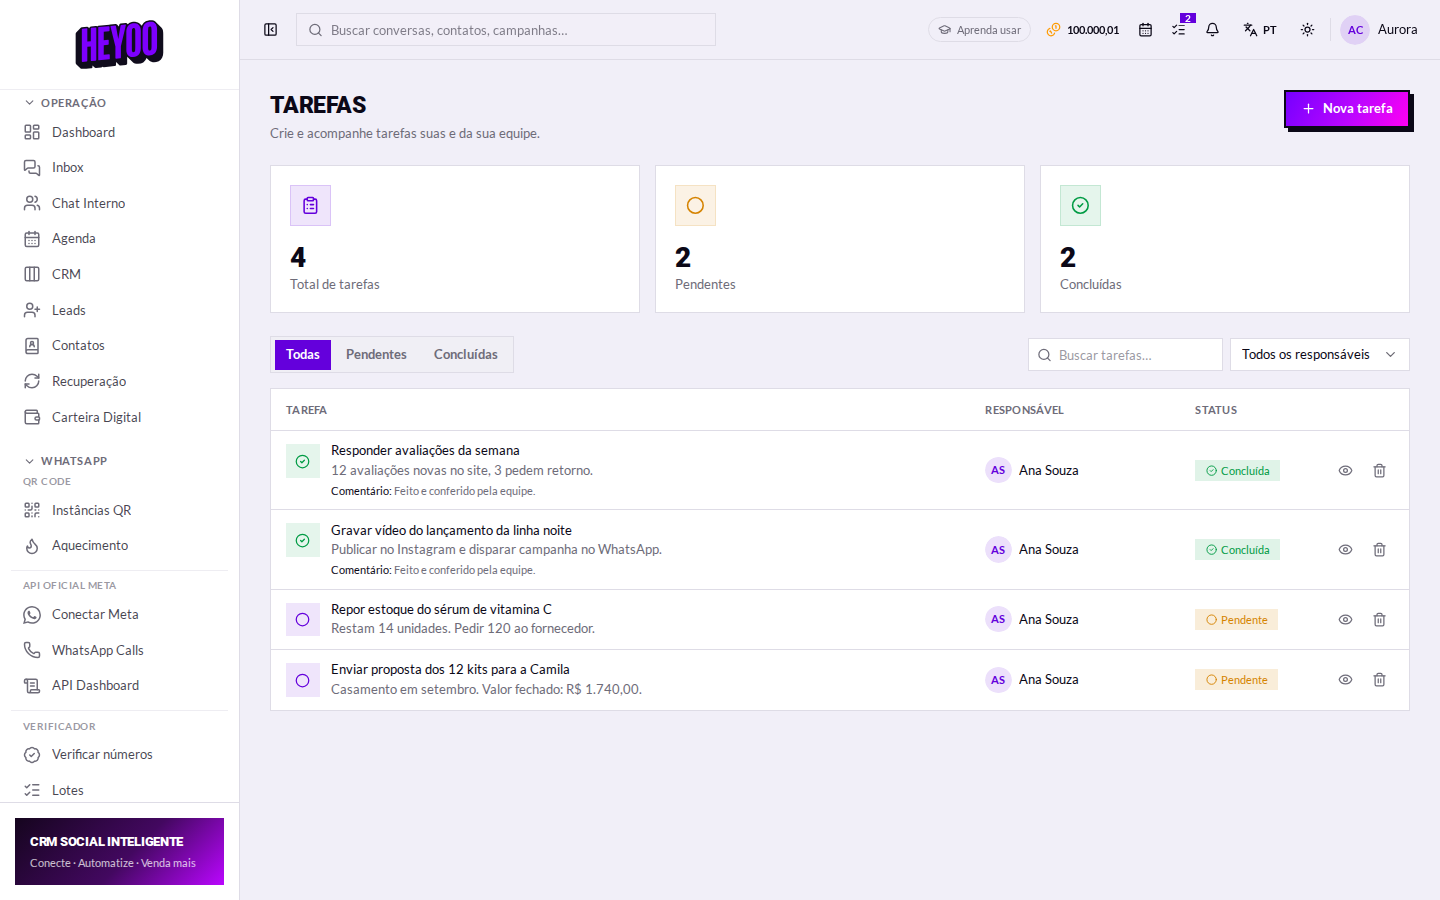This screenshot has height=900, width=1440.
Task: Open Inbox in sidebar
Action: pos(119,168)
